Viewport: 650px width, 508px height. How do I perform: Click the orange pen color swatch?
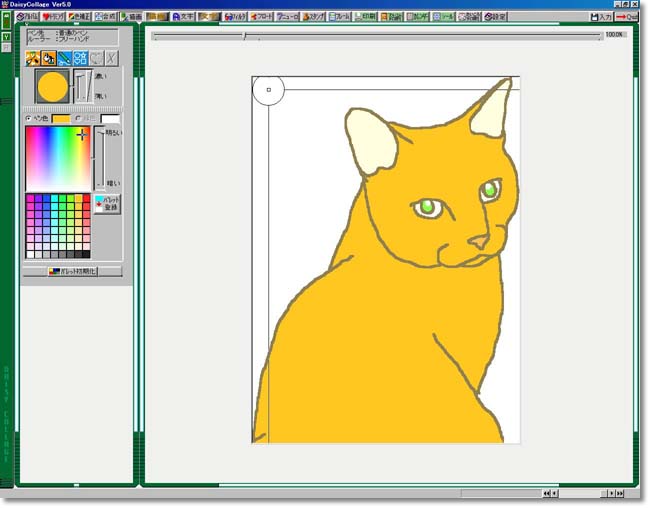pyautogui.click(x=60, y=118)
